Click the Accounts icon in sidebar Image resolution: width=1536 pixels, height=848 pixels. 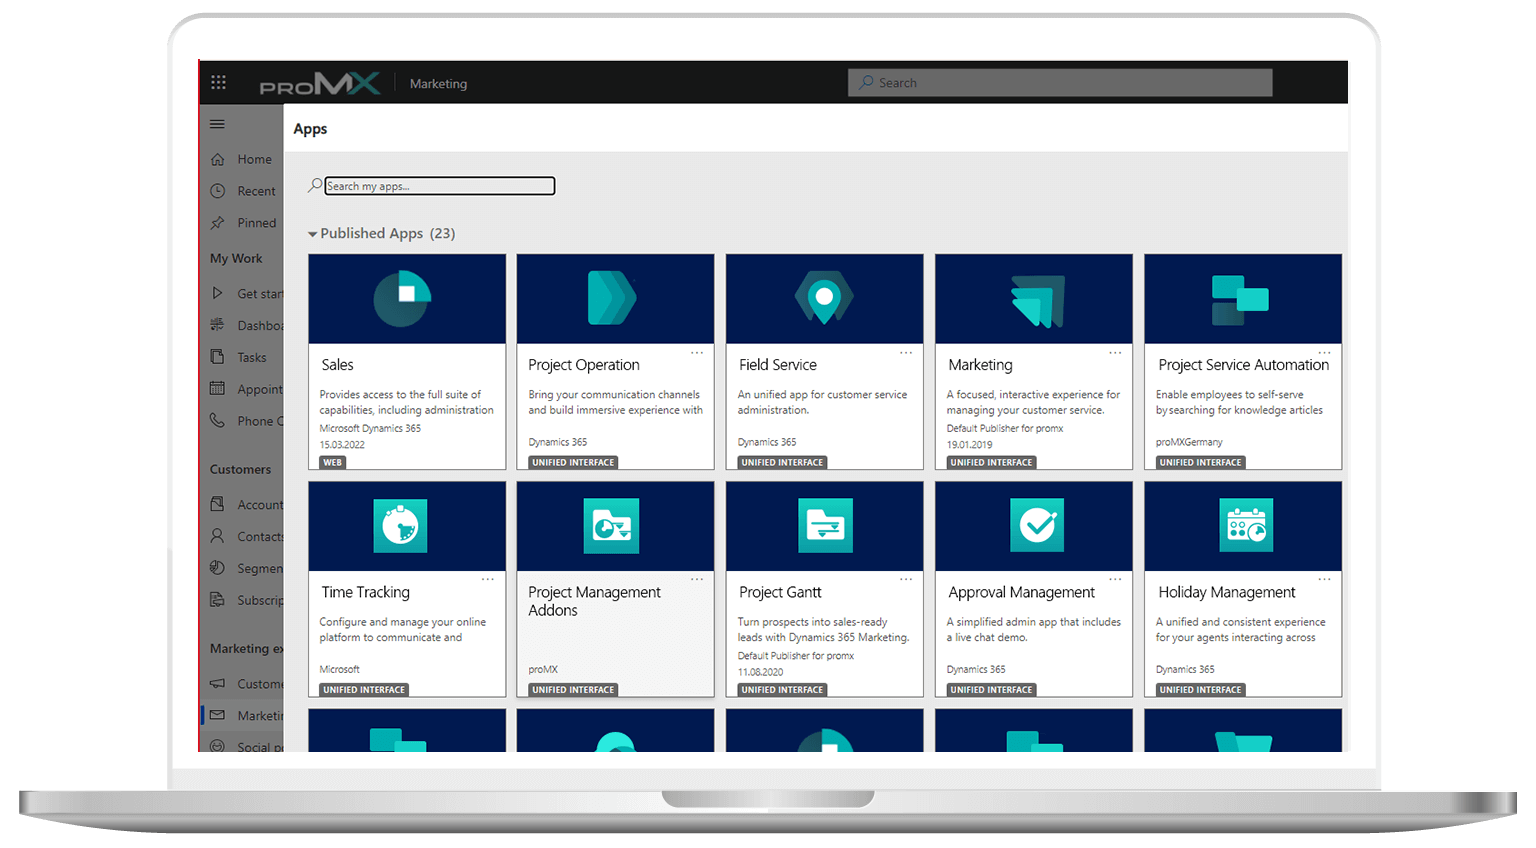[217, 504]
